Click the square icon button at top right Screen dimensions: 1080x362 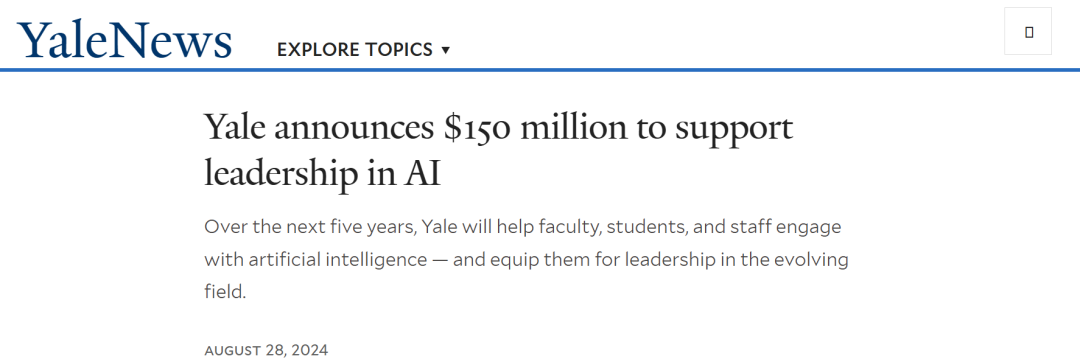coord(1028,31)
